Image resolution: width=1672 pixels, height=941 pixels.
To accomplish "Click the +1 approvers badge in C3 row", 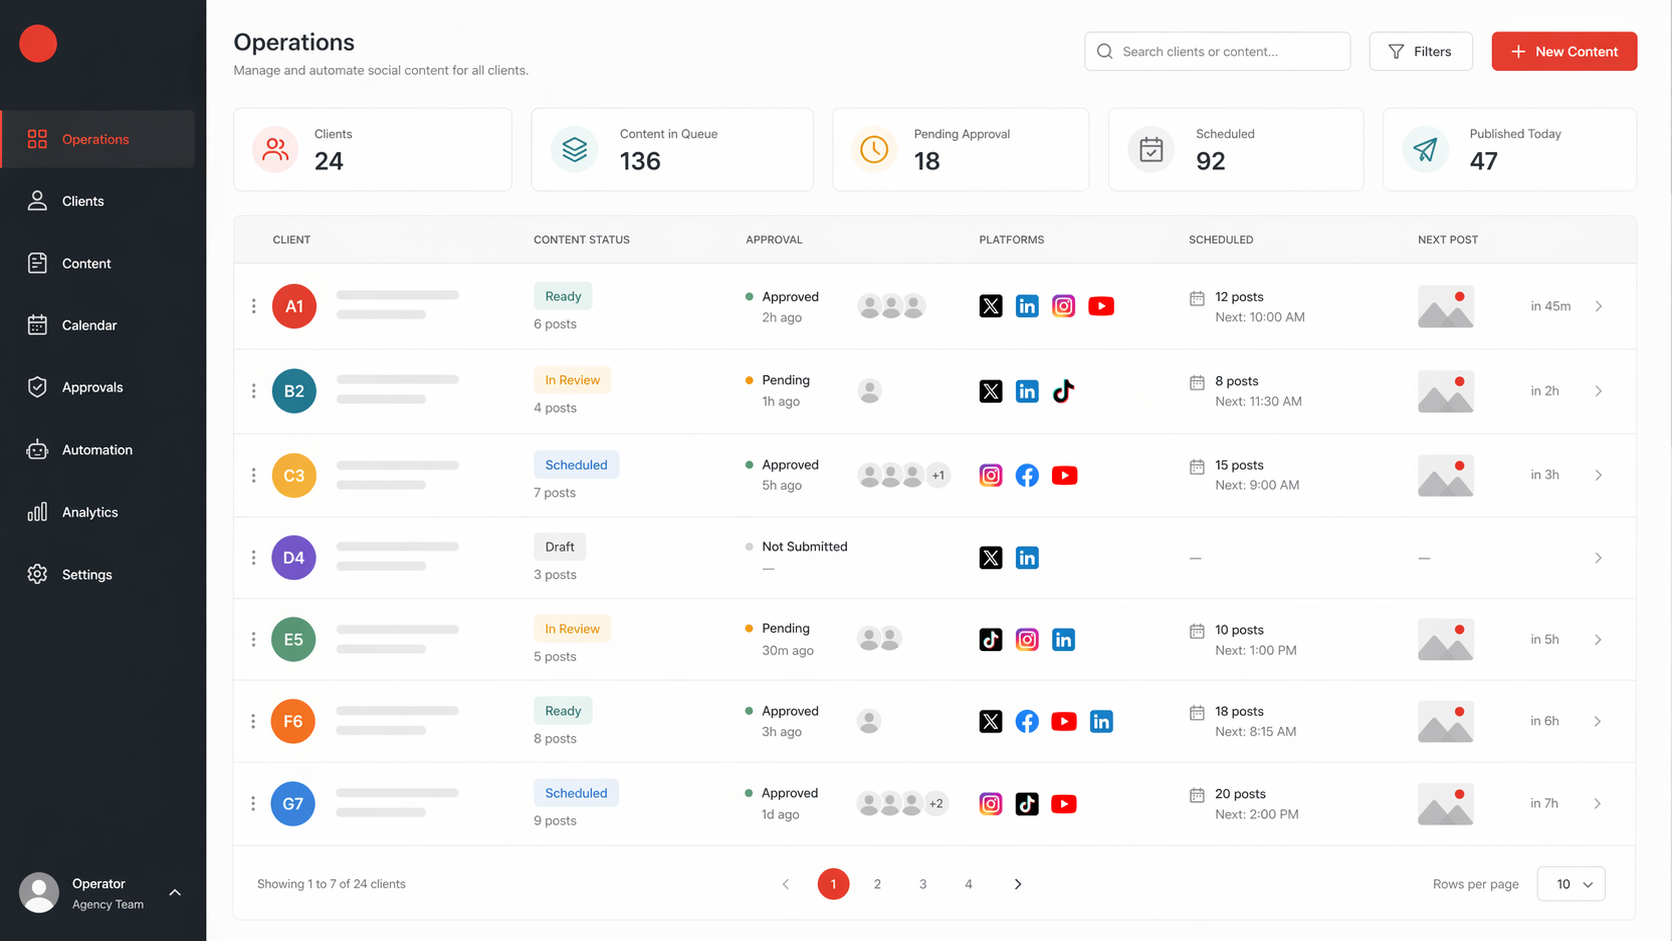I will click(x=938, y=475).
